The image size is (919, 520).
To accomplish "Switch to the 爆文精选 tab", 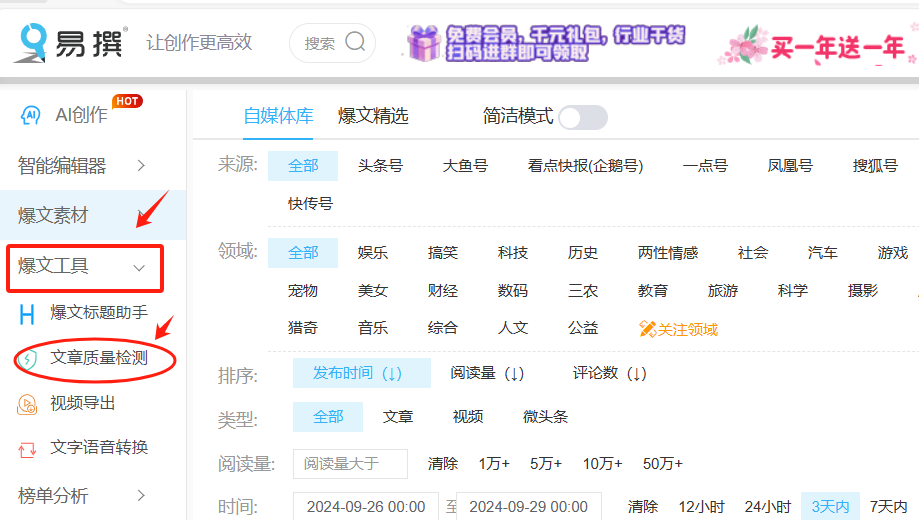I will click(x=373, y=116).
